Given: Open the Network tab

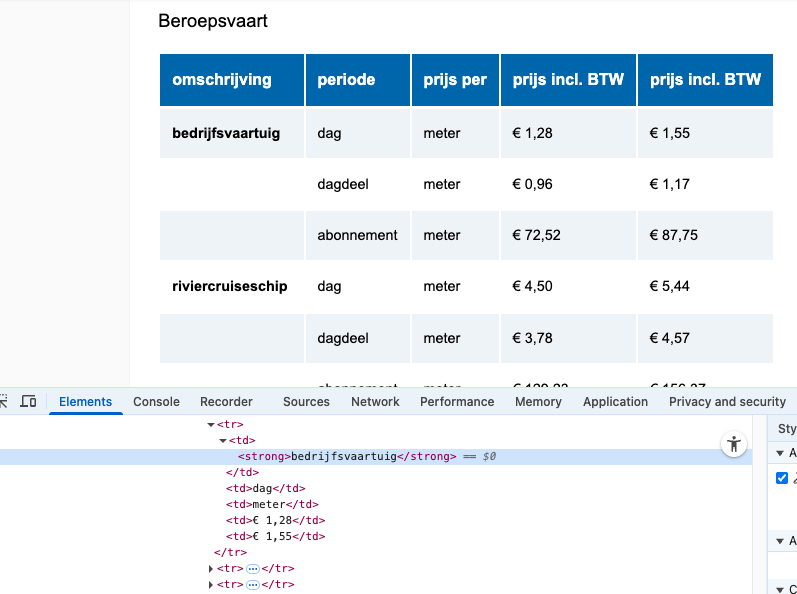Looking at the screenshot, I should point(375,401).
